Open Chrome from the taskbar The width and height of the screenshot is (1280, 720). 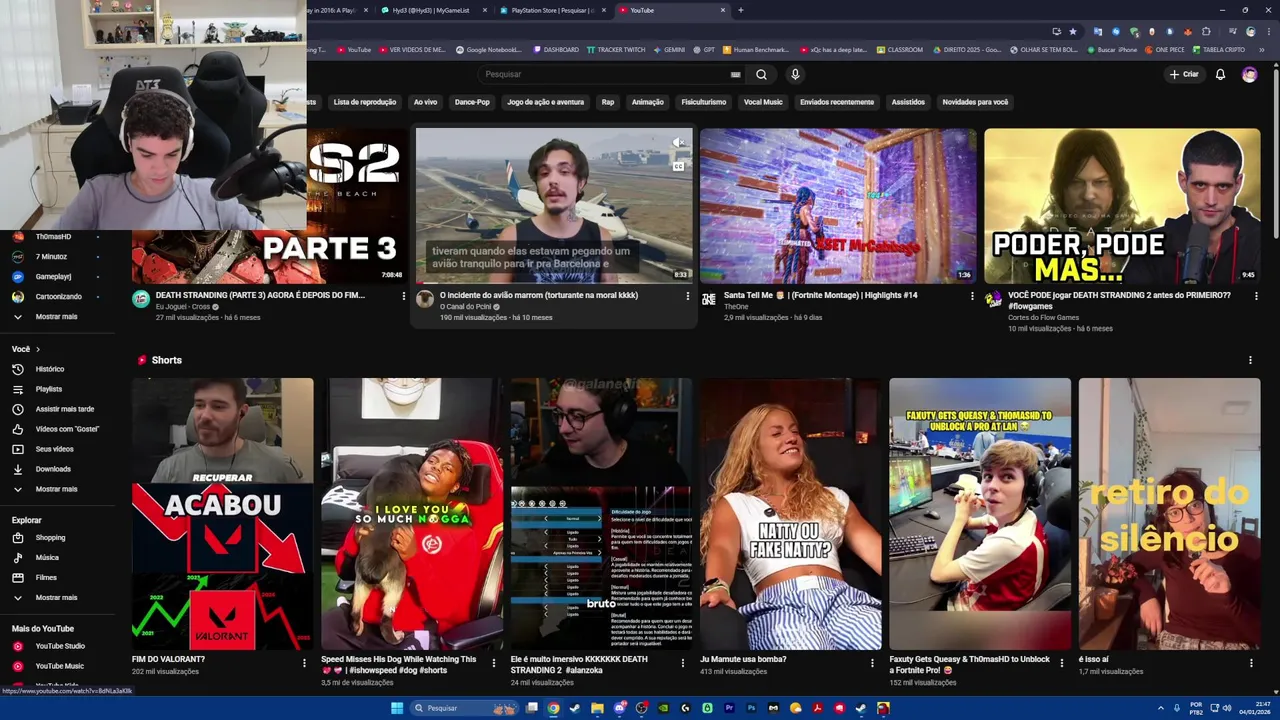[553, 708]
